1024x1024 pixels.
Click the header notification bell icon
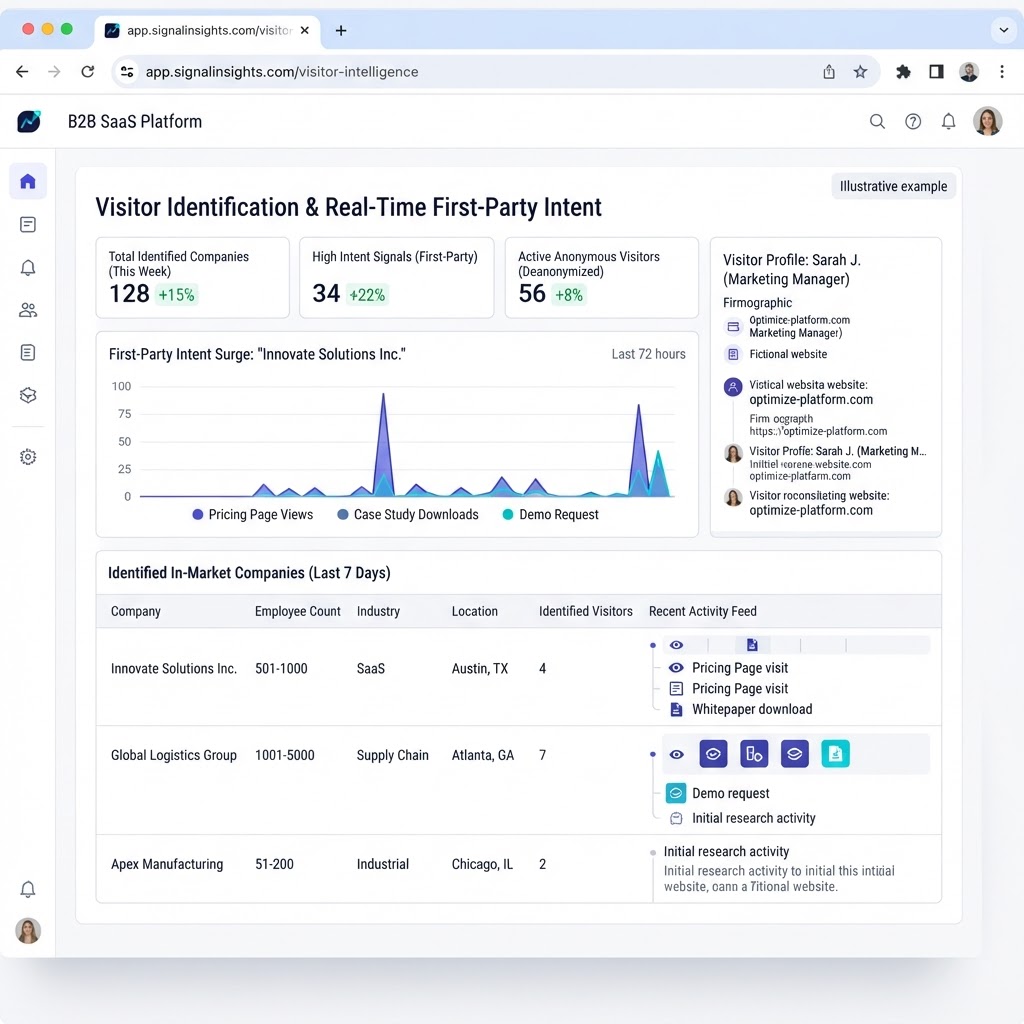pyautogui.click(x=948, y=121)
